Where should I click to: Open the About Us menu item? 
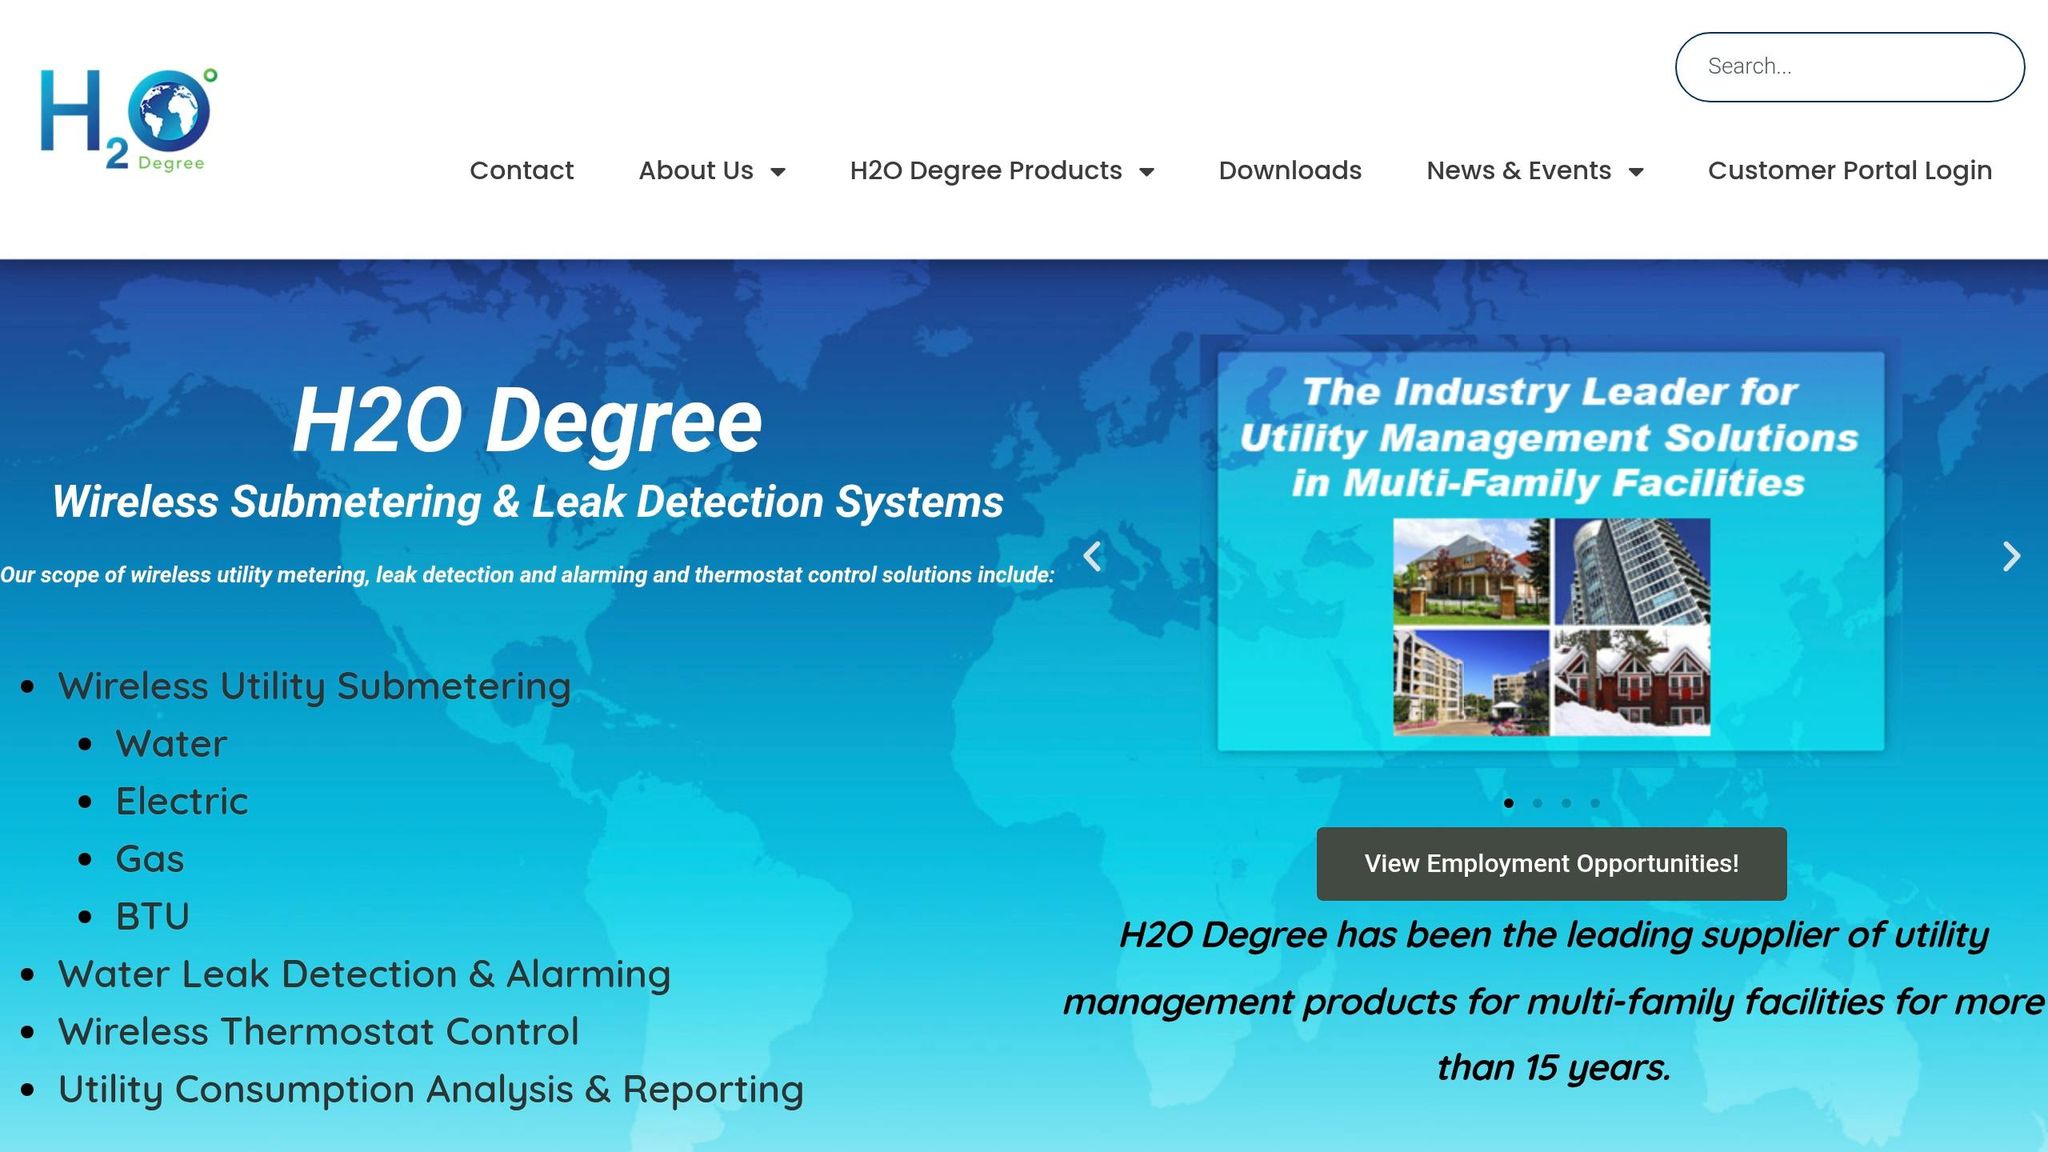(696, 170)
